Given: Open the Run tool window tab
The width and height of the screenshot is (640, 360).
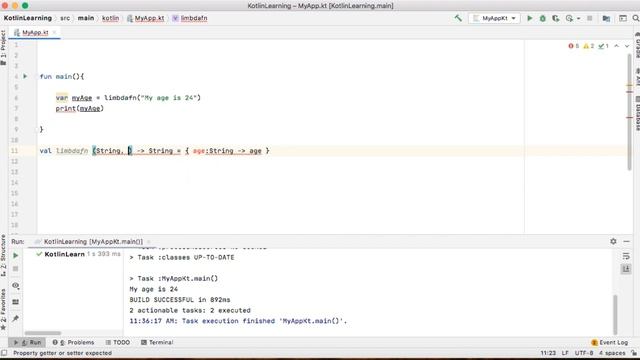Looking at the screenshot, I should click(x=27, y=342).
